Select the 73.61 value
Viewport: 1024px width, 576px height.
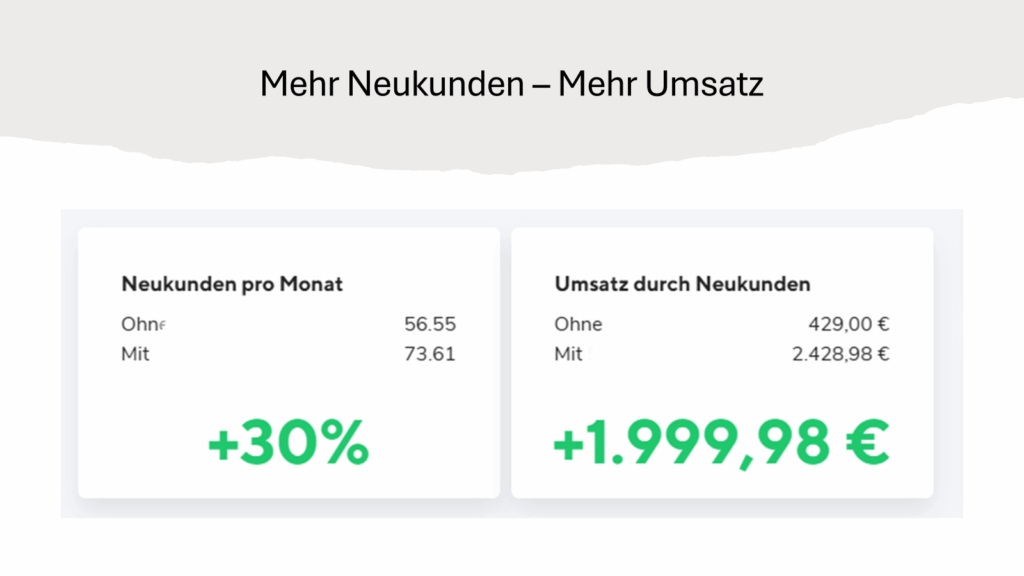tap(430, 353)
